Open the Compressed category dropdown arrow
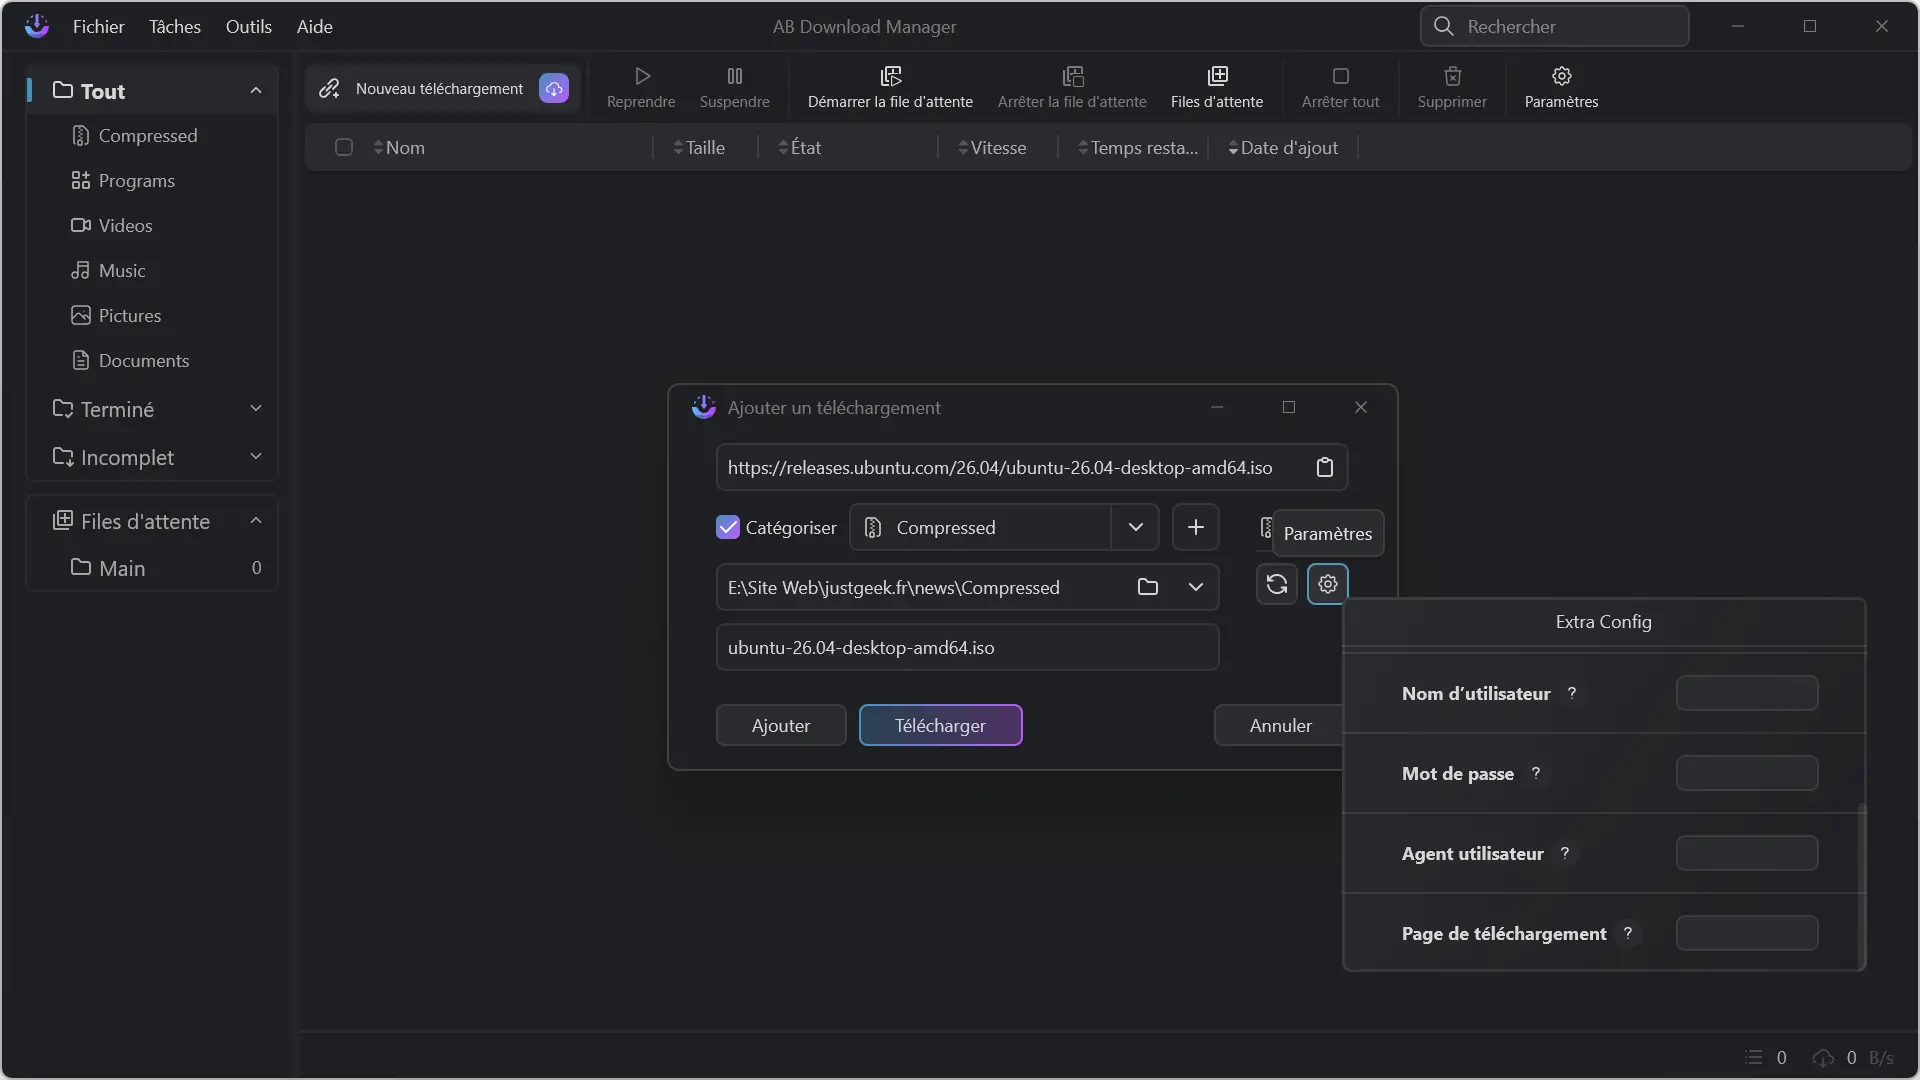Viewport: 1920px width, 1080px height. pyautogui.click(x=1136, y=527)
